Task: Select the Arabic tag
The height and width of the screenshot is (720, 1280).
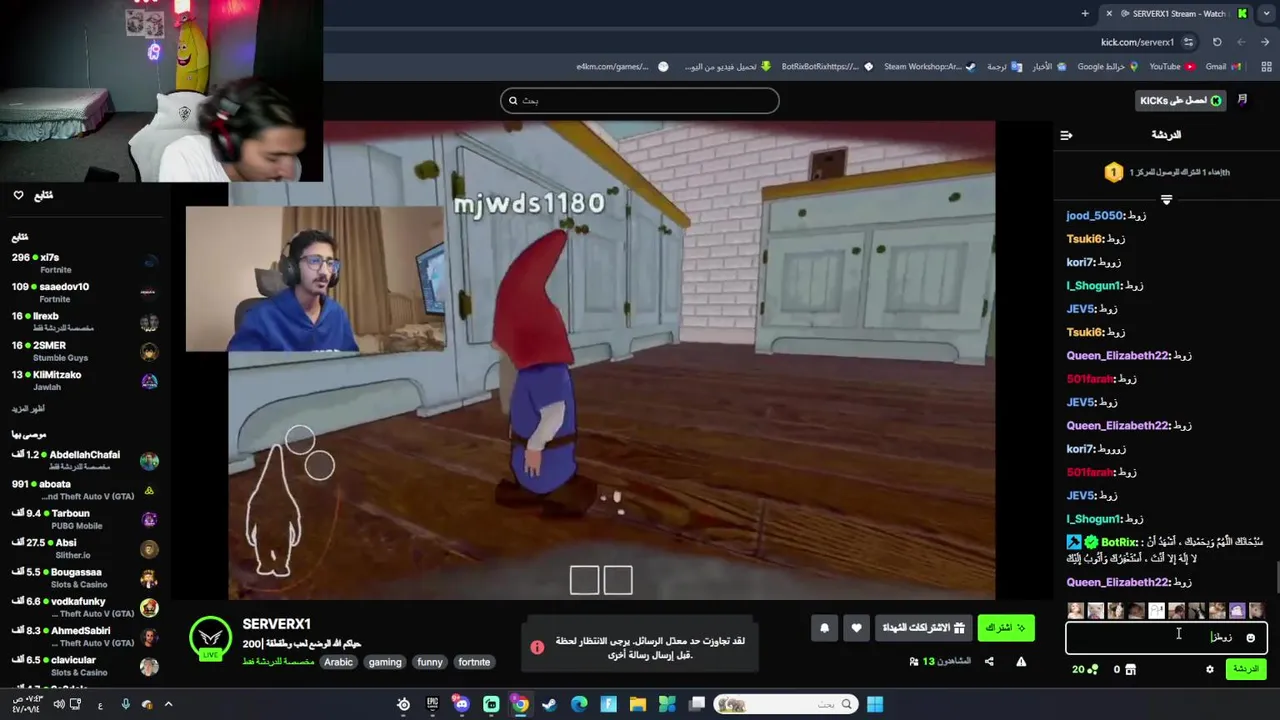Action: click(338, 662)
